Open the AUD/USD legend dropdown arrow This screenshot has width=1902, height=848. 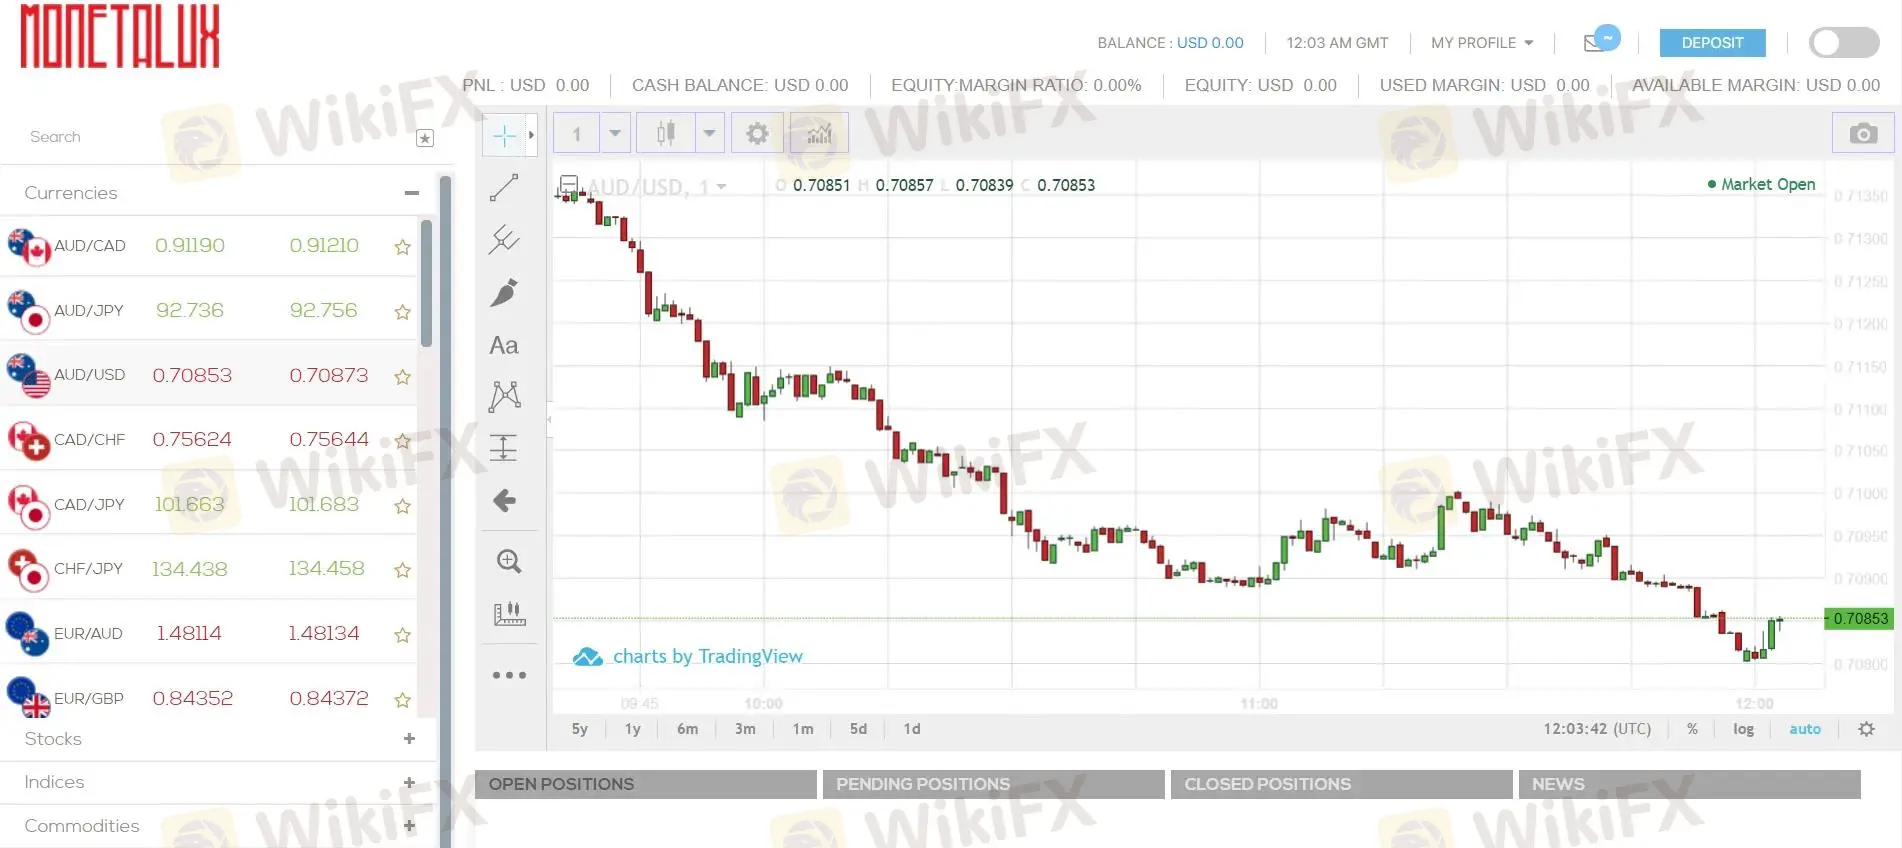click(721, 187)
